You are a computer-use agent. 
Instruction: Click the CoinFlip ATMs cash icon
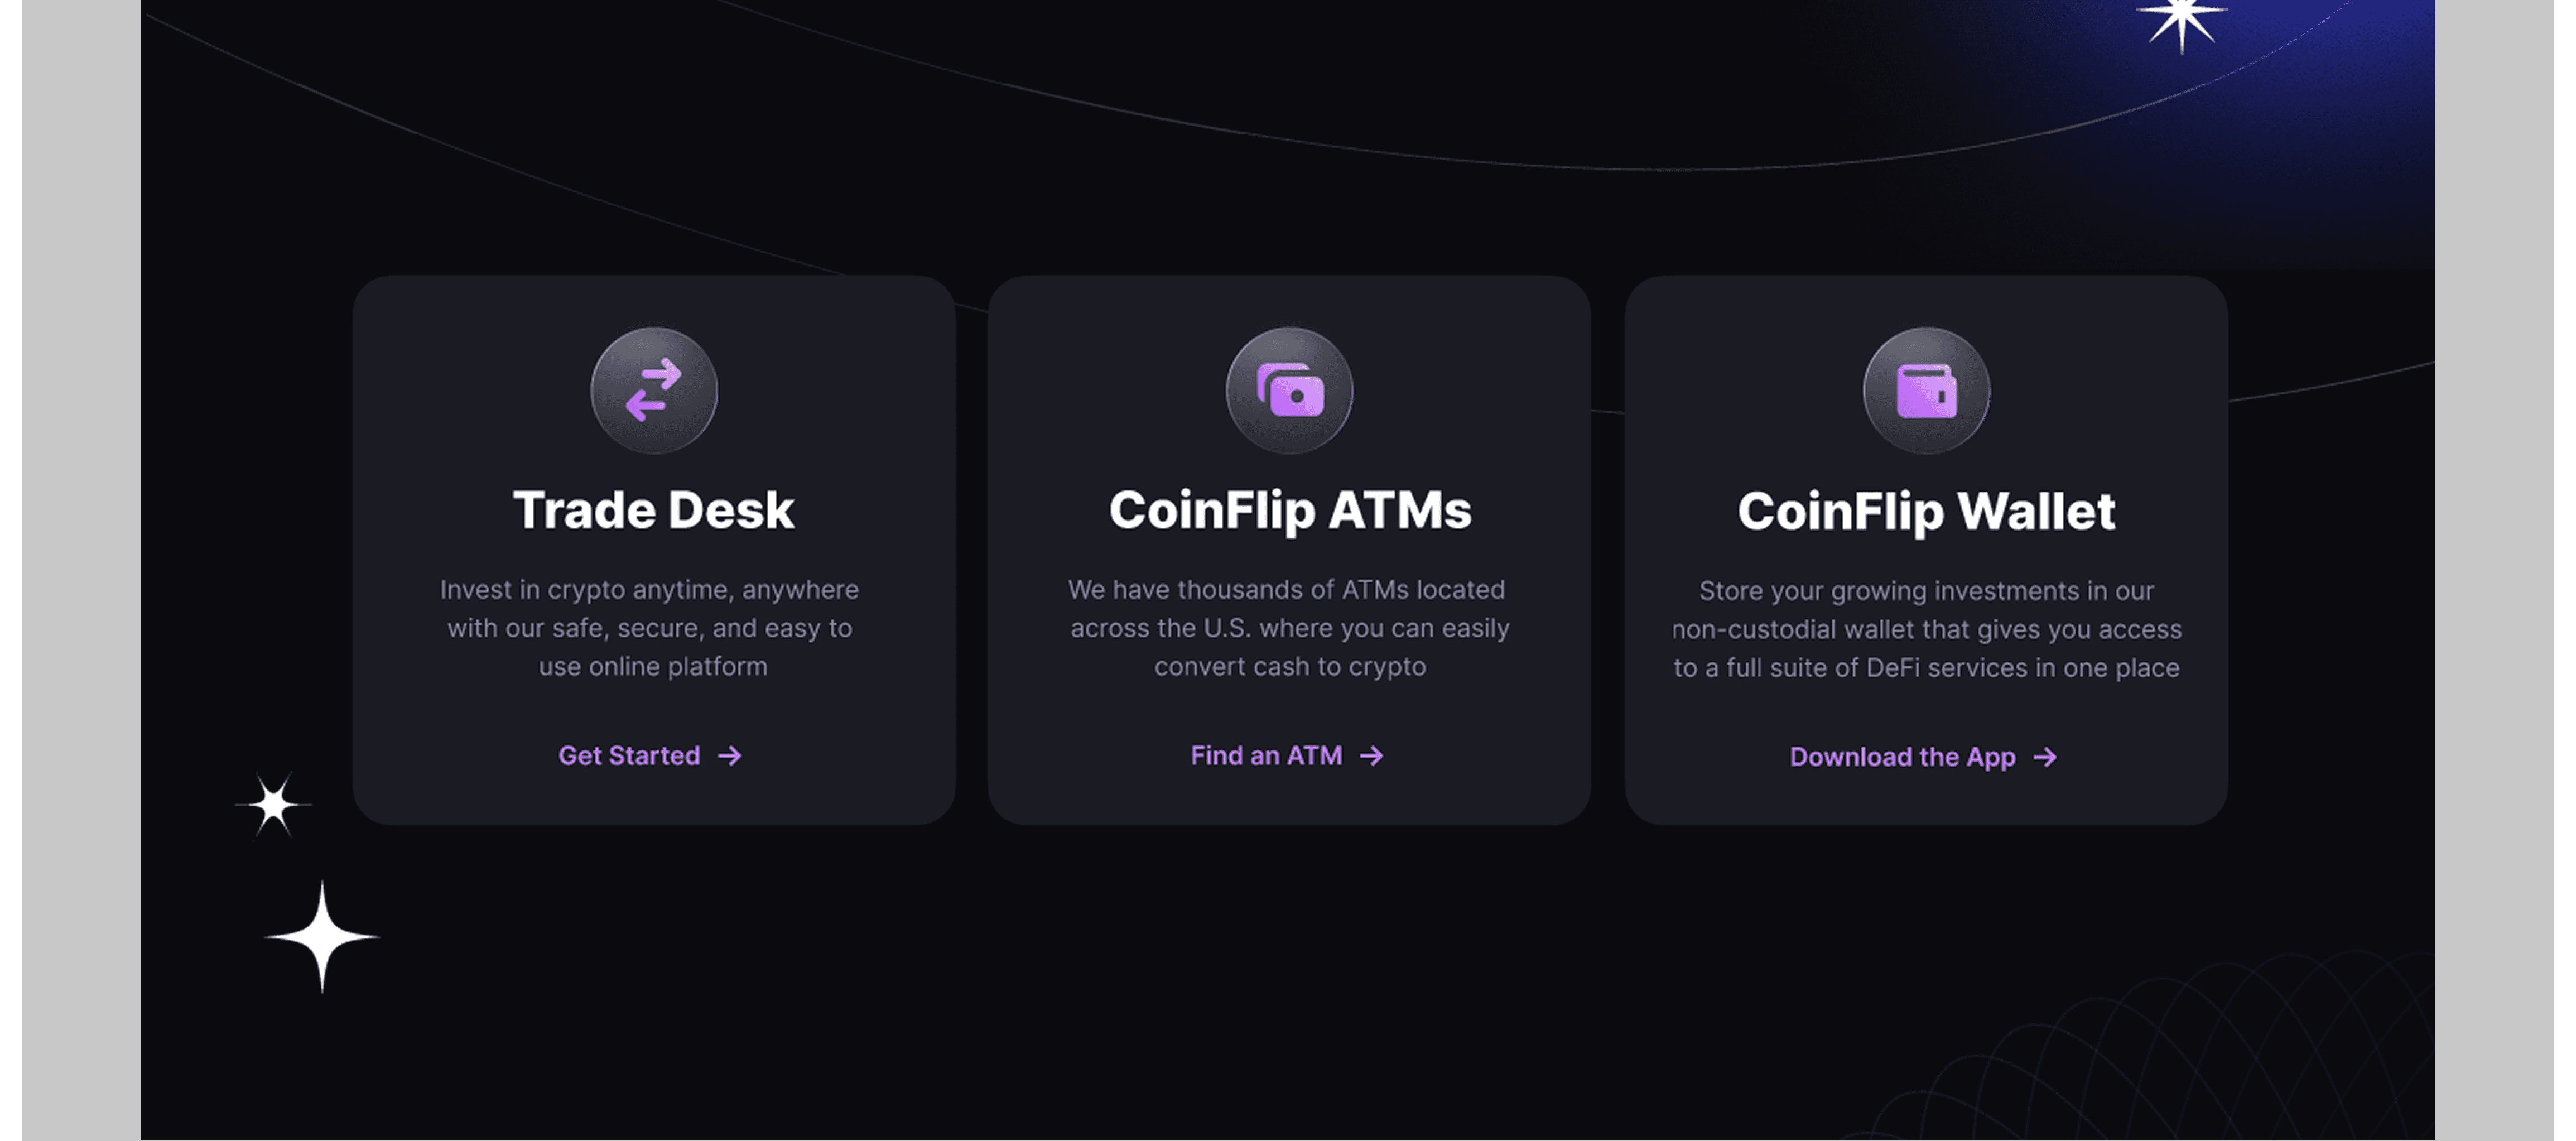[x=1289, y=390]
